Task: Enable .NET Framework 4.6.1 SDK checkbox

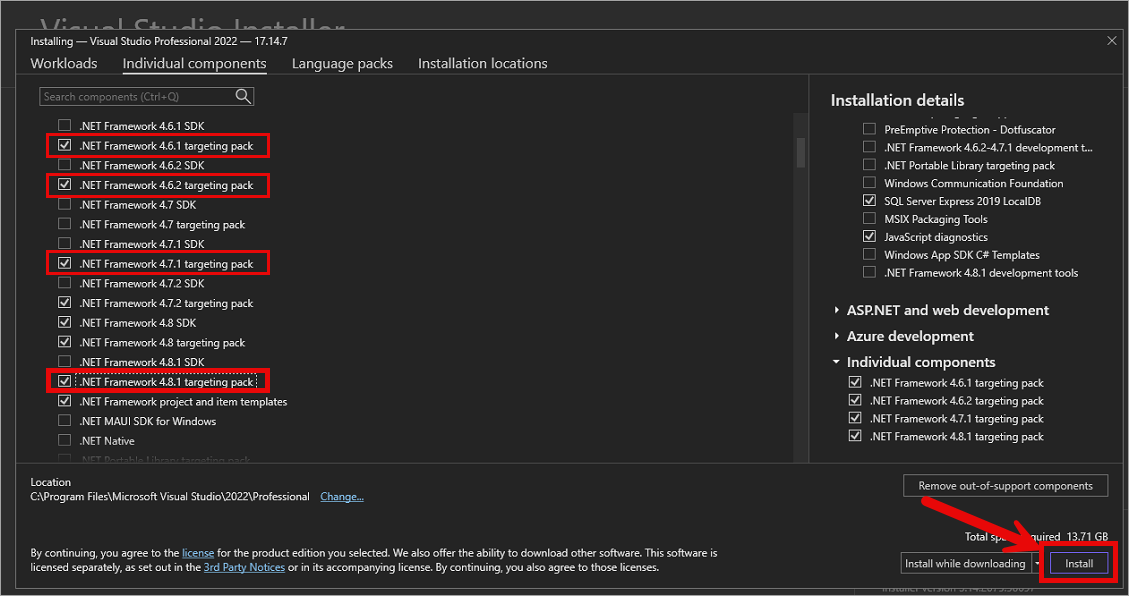Action: click(x=65, y=125)
